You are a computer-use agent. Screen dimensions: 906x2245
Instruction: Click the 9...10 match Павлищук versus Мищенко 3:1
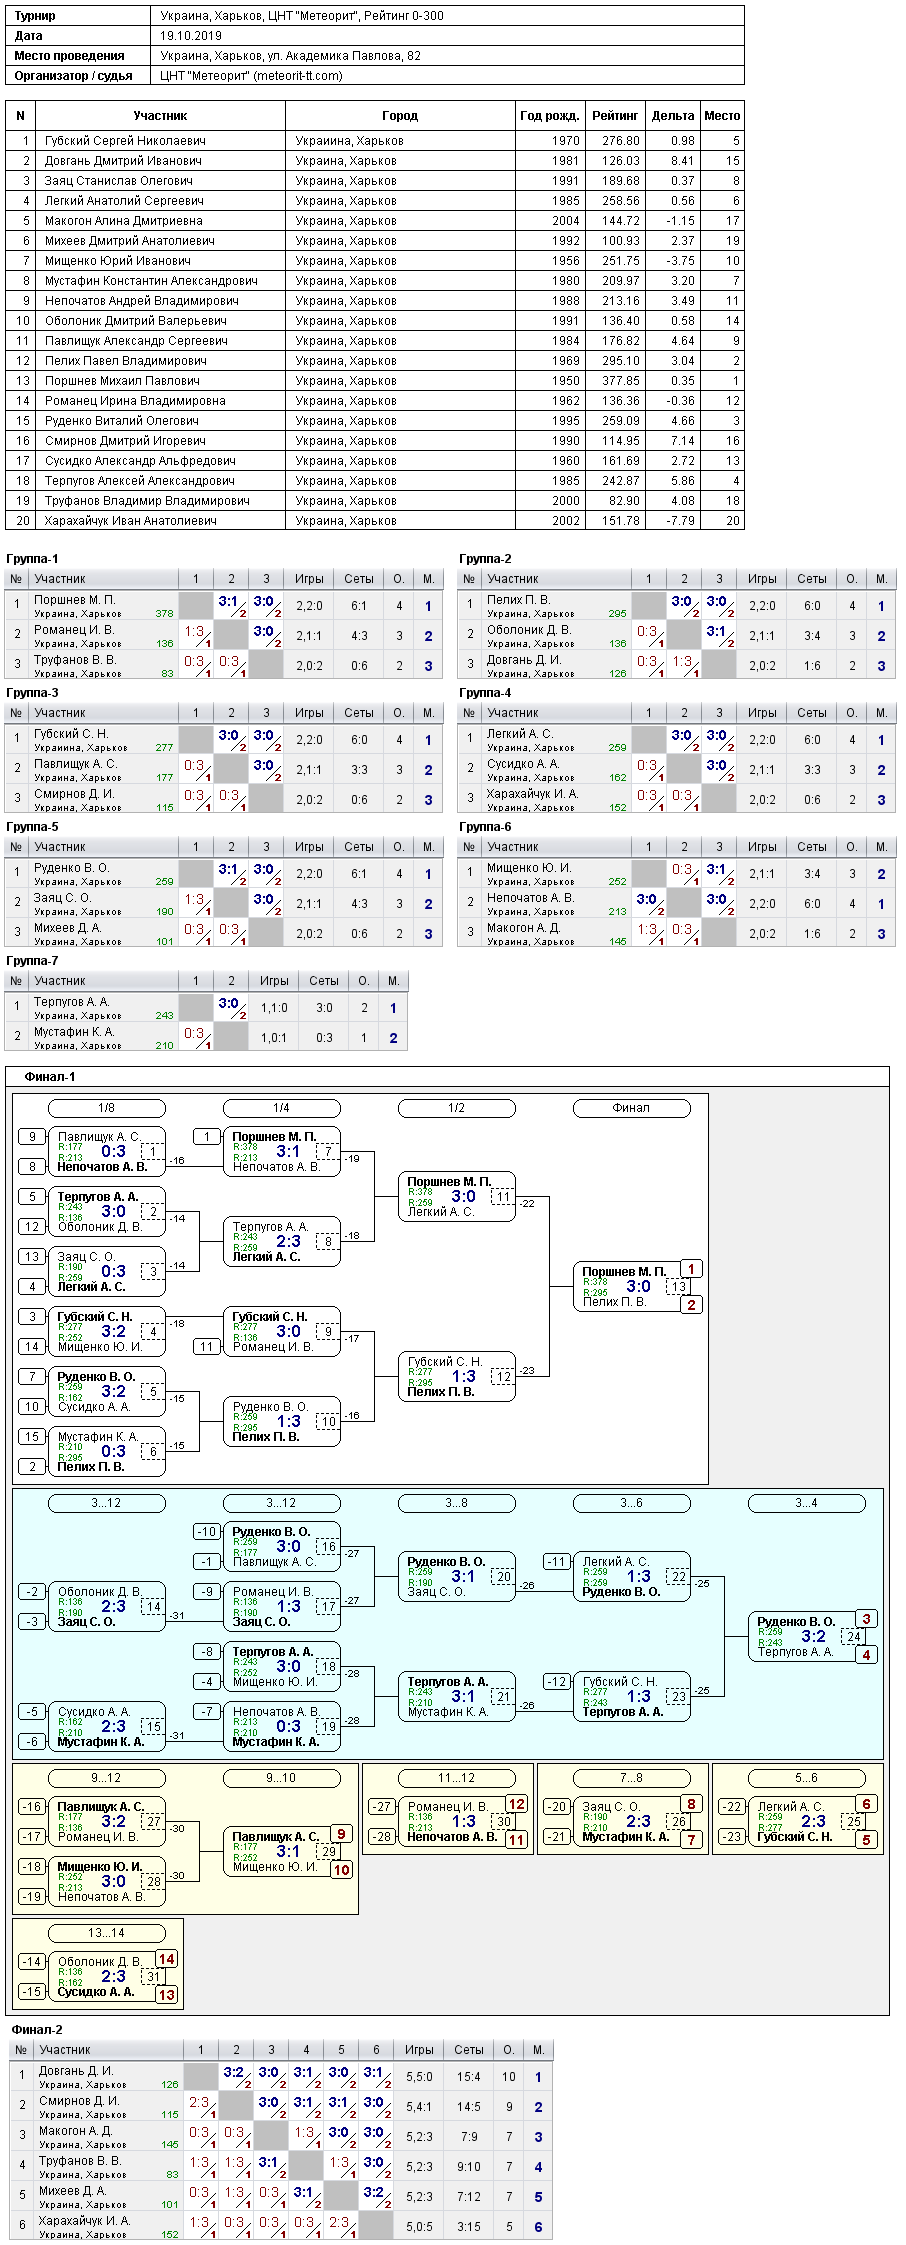(281, 1852)
